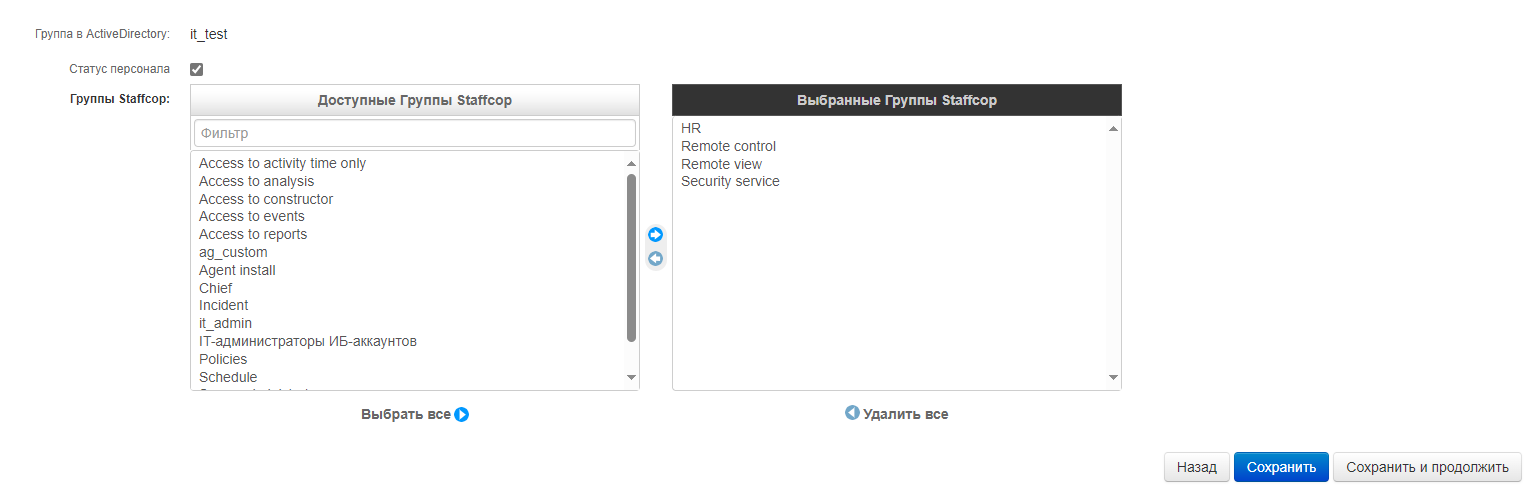Click the Сохранить button
The height and width of the screenshot is (498, 1538).
(1281, 467)
